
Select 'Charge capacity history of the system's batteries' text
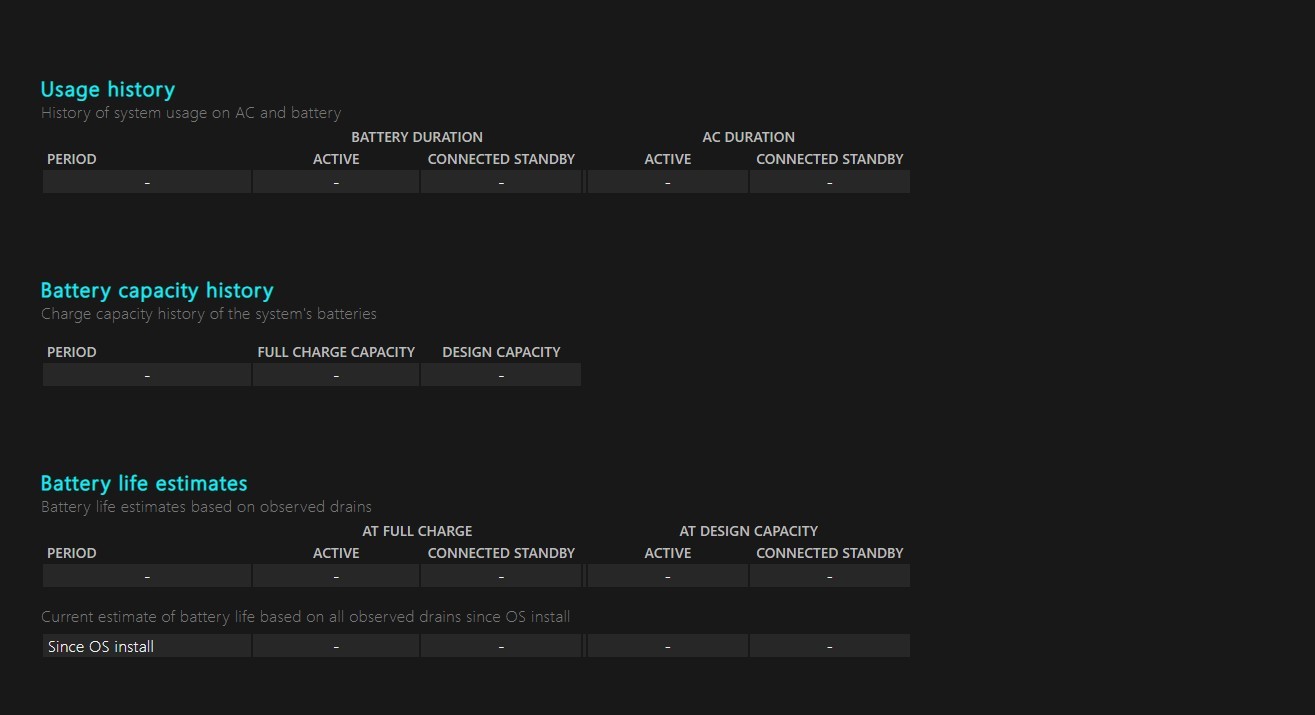pos(209,314)
